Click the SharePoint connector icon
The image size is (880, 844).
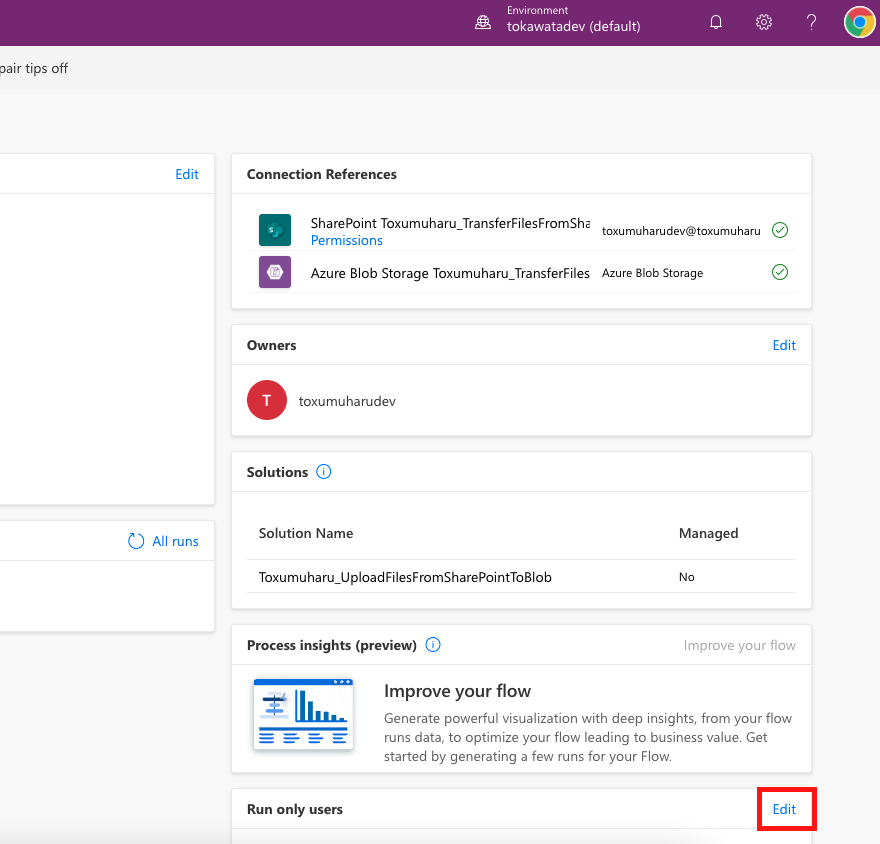coord(274,230)
